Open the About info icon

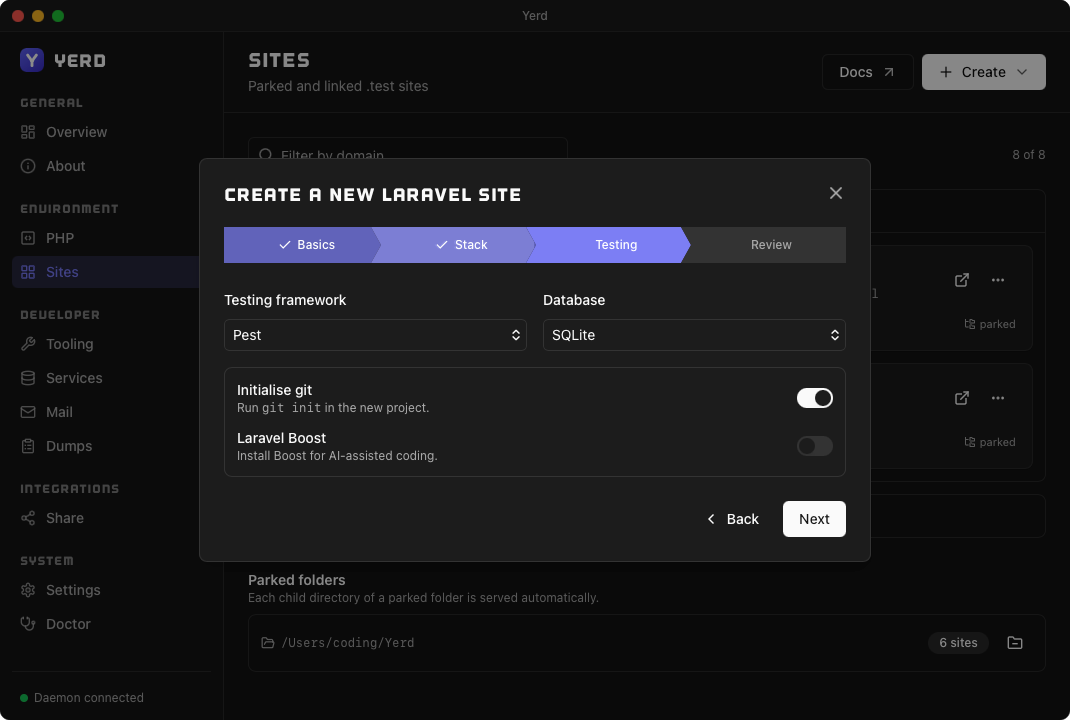pos(28,166)
